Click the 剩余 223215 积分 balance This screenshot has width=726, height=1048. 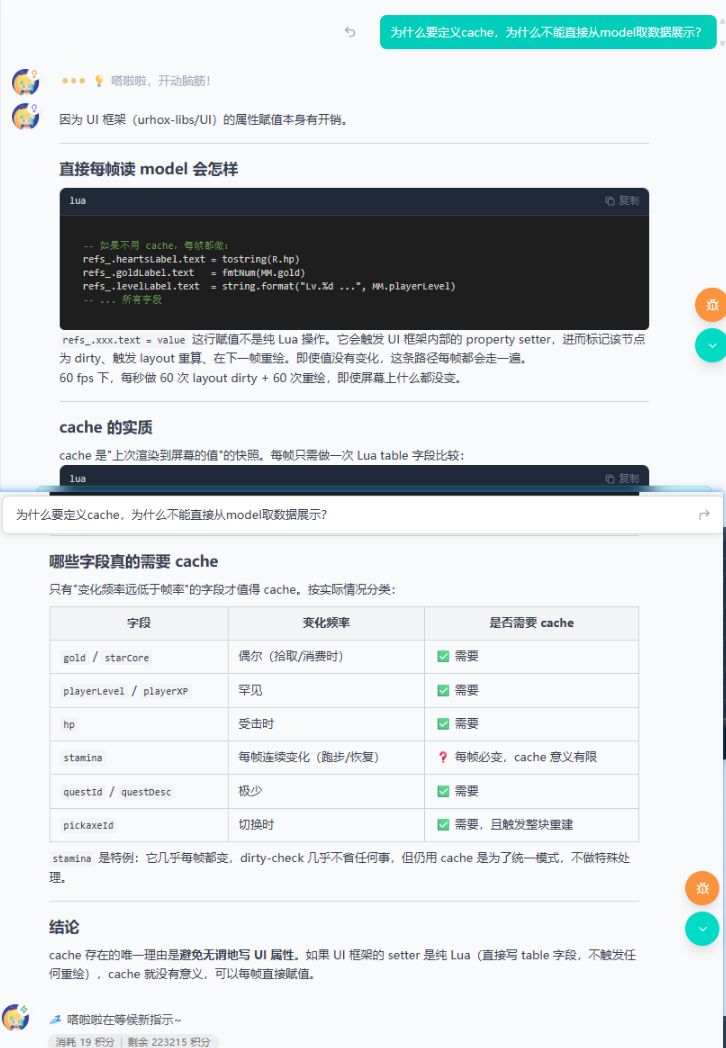pos(168,1042)
